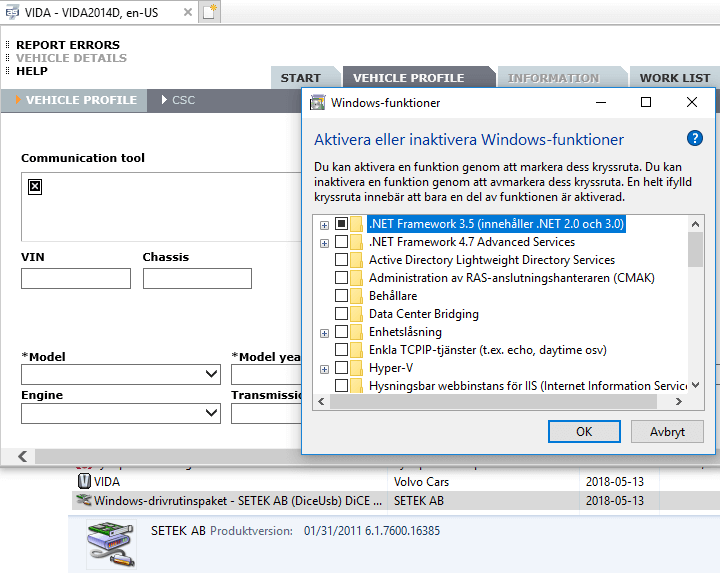Image resolution: width=720 pixels, height=573 pixels.
Task: Click into the VIN input field
Action: click(76, 278)
